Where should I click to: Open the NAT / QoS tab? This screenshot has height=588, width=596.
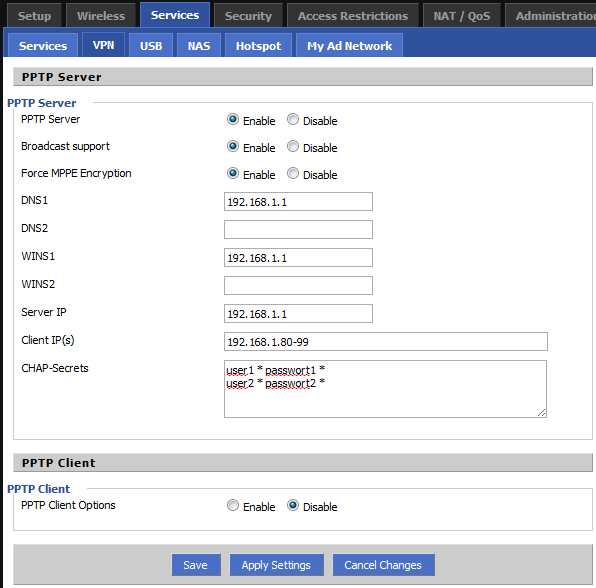point(462,16)
